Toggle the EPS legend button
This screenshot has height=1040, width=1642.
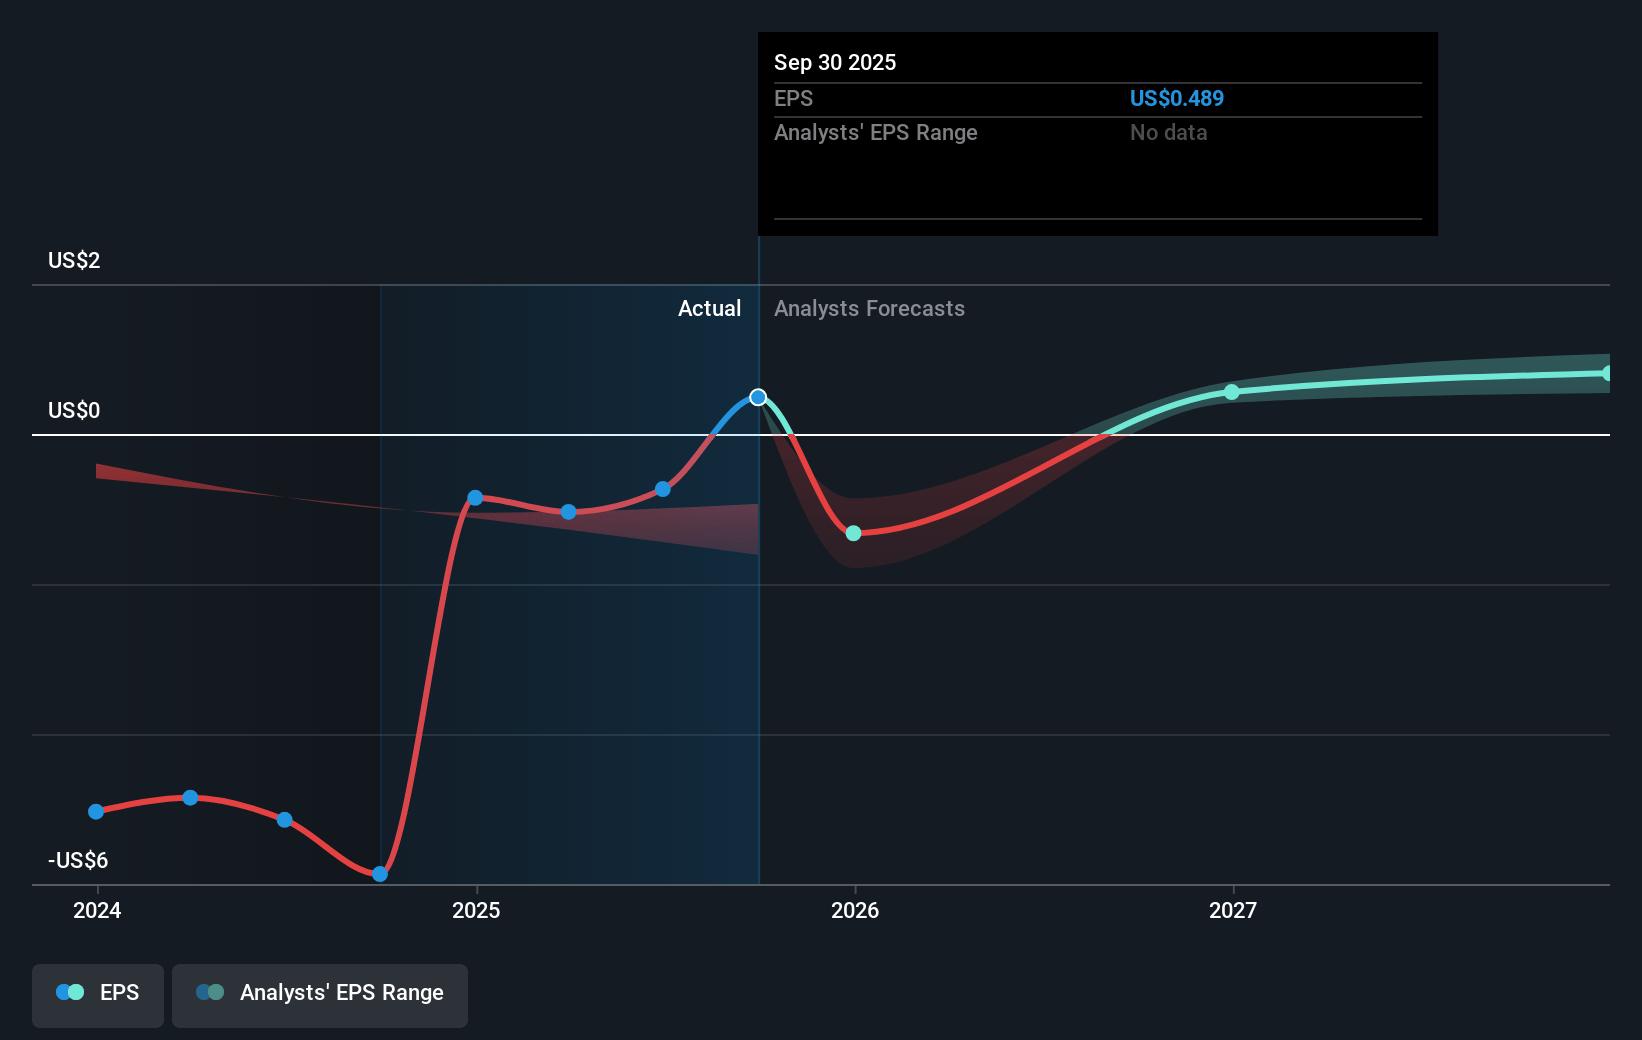(x=98, y=994)
